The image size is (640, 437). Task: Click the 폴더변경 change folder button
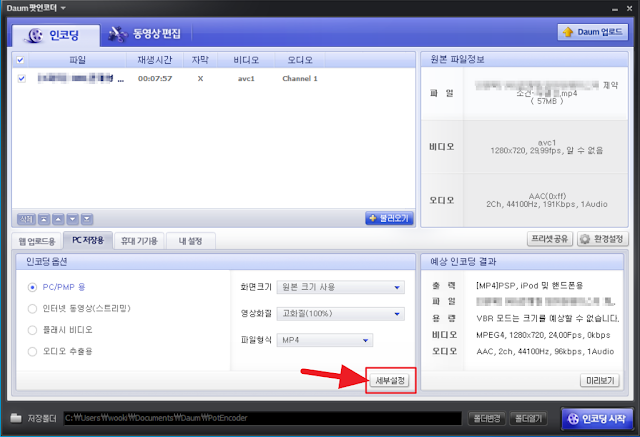pyautogui.click(x=487, y=418)
